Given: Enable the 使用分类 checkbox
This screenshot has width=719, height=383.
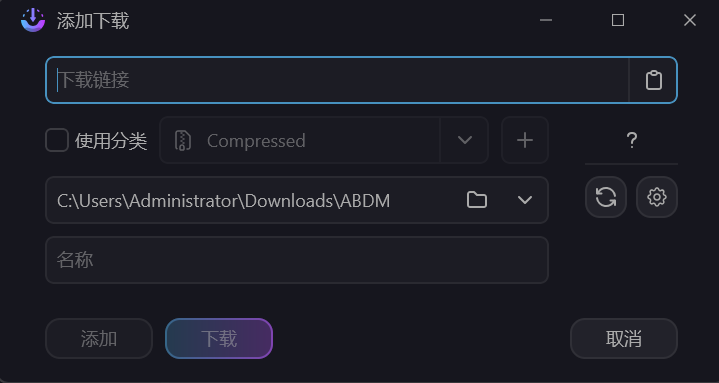Looking at the screenshot, I should click(x=57, y=140).
